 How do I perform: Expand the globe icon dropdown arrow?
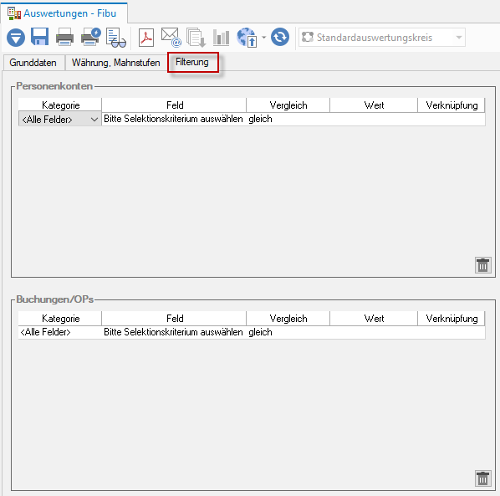tap(264, 37)
